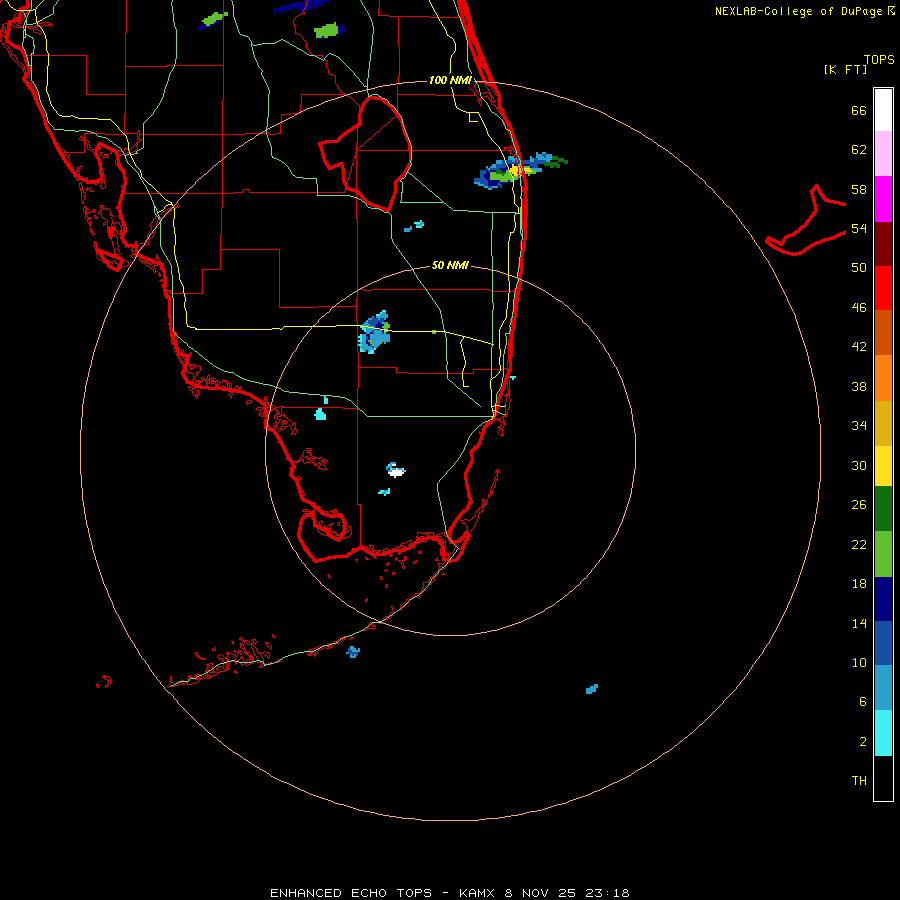The width and height of the screenshot is (900, 900).
Task: Click legend value 46
Action: point(859,308)
